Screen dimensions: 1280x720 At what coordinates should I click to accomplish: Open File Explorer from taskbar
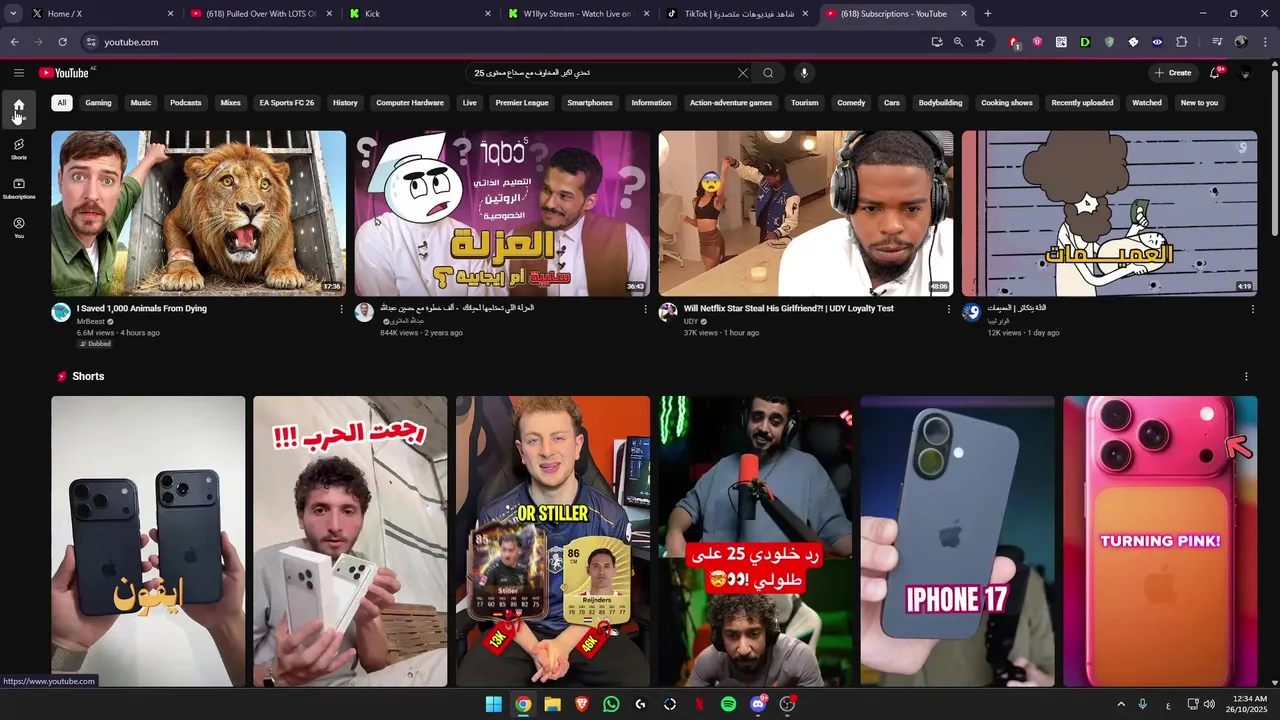(552, 704)
